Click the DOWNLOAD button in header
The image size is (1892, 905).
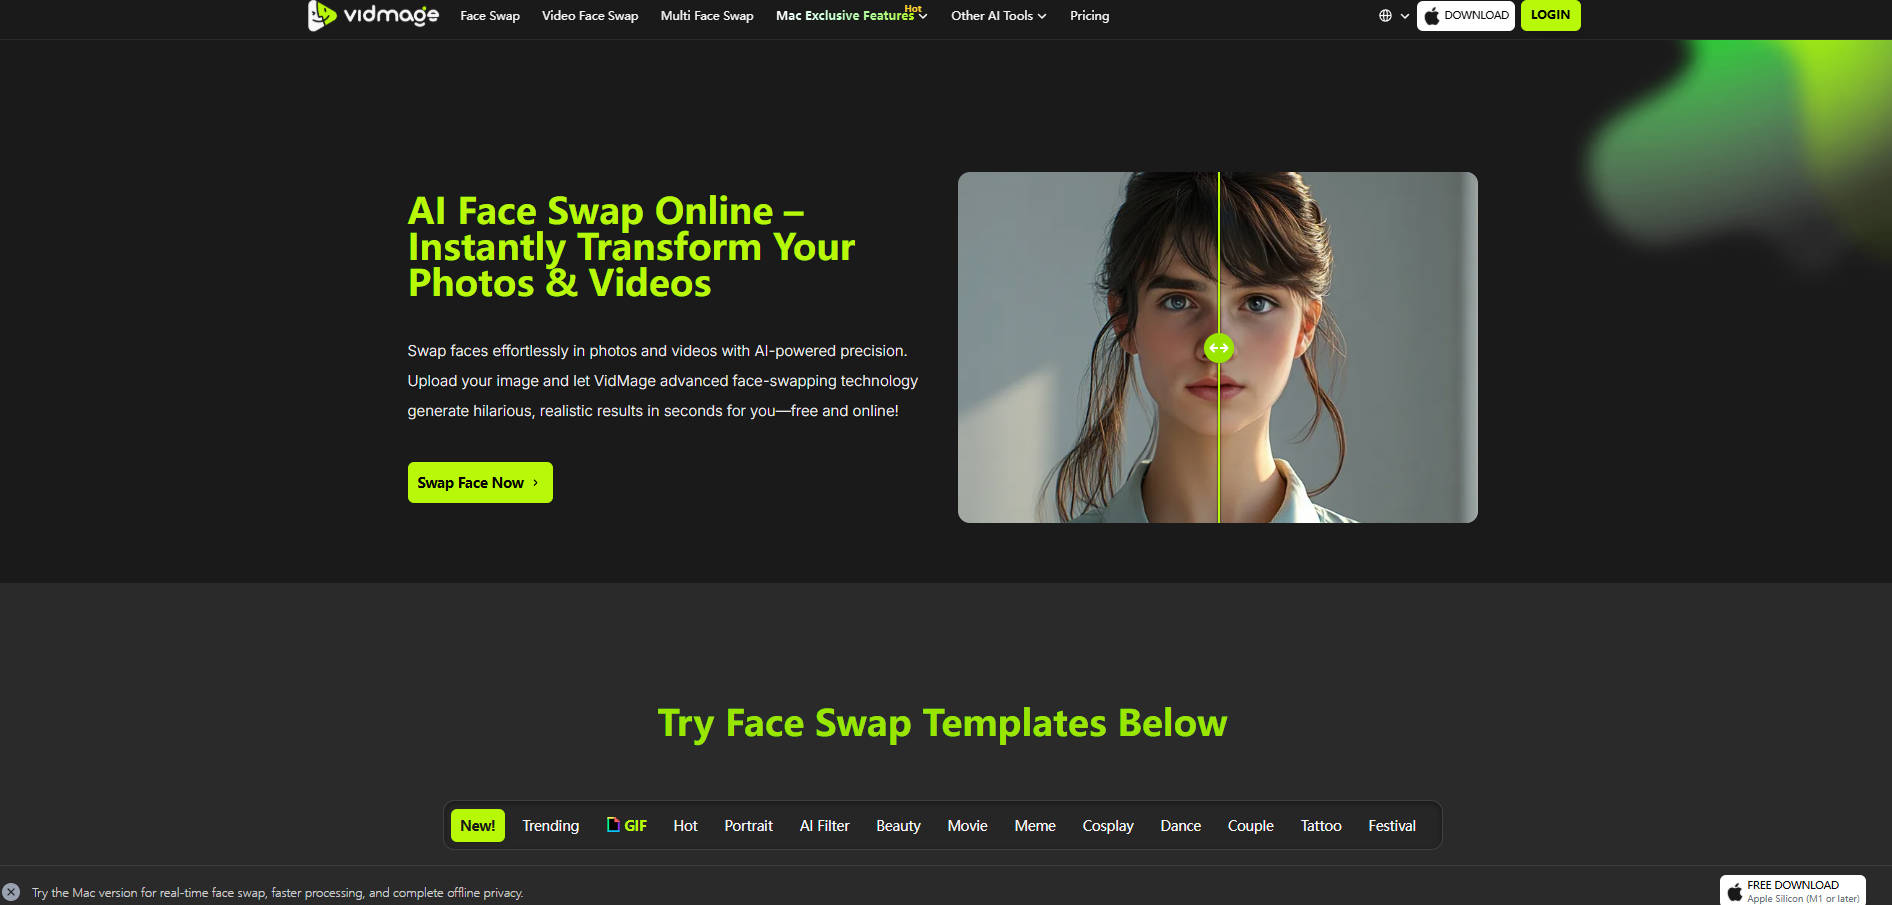[x=1465, y=16]
